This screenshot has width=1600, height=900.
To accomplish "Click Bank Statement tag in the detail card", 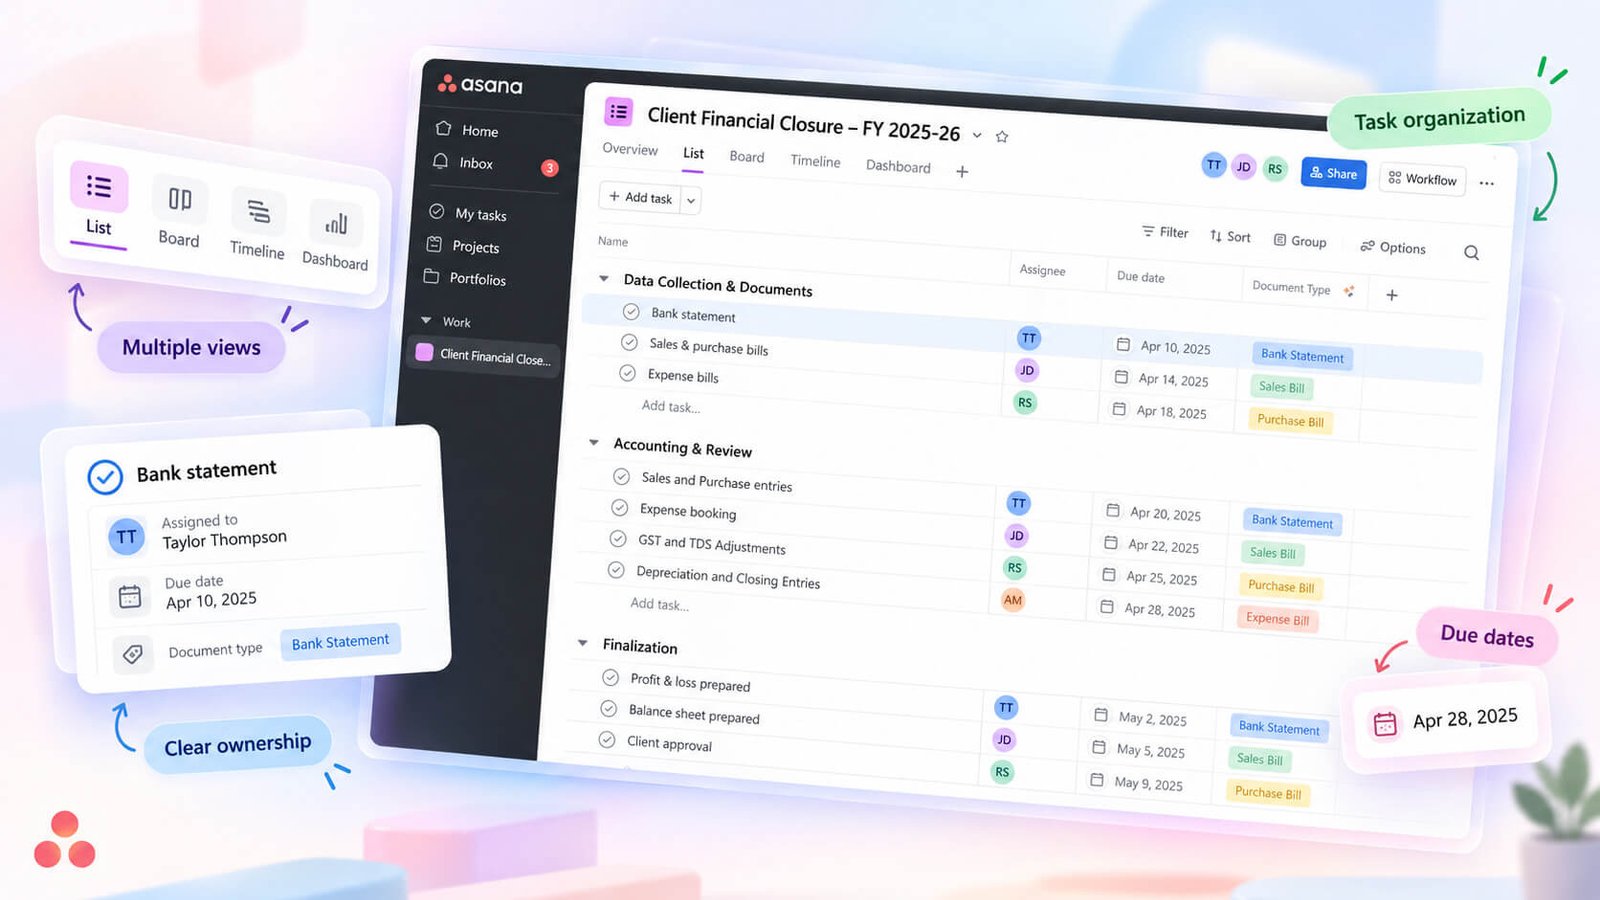I will (340, 641).
